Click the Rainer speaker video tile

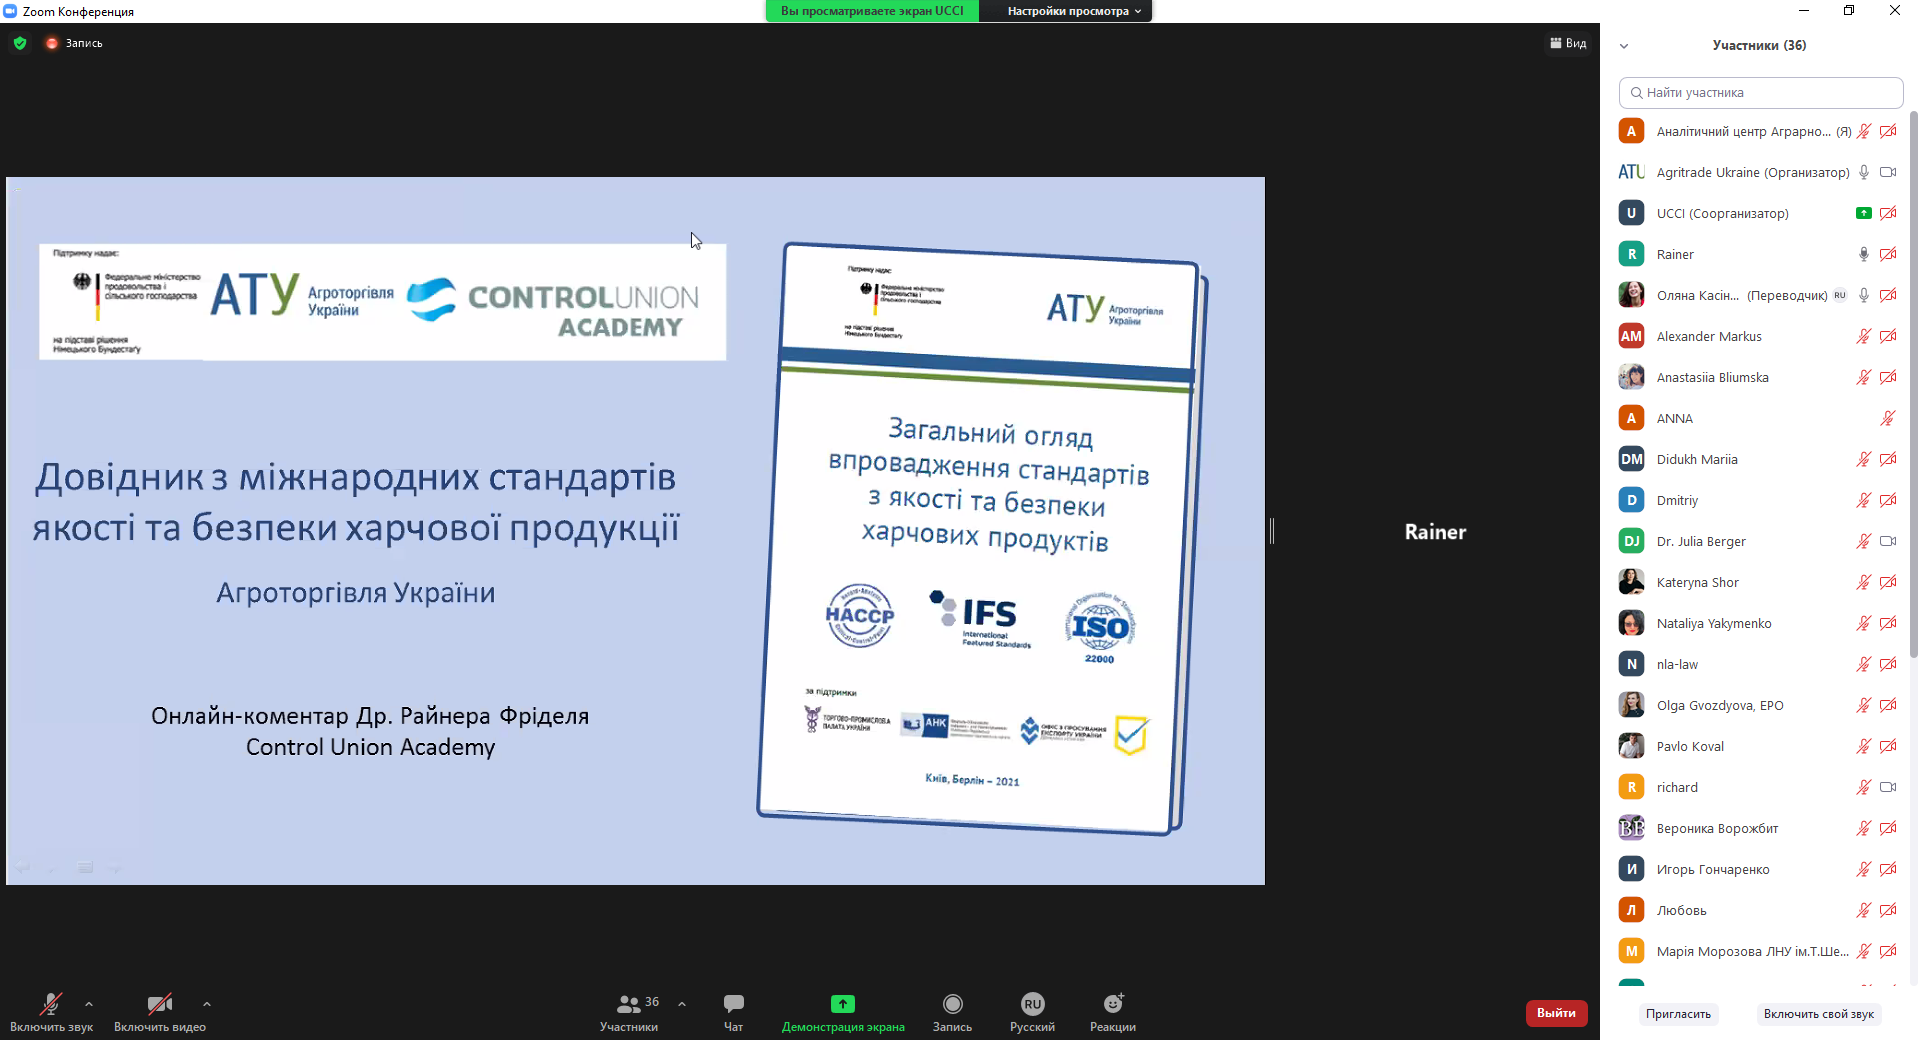coord(1435,531)
